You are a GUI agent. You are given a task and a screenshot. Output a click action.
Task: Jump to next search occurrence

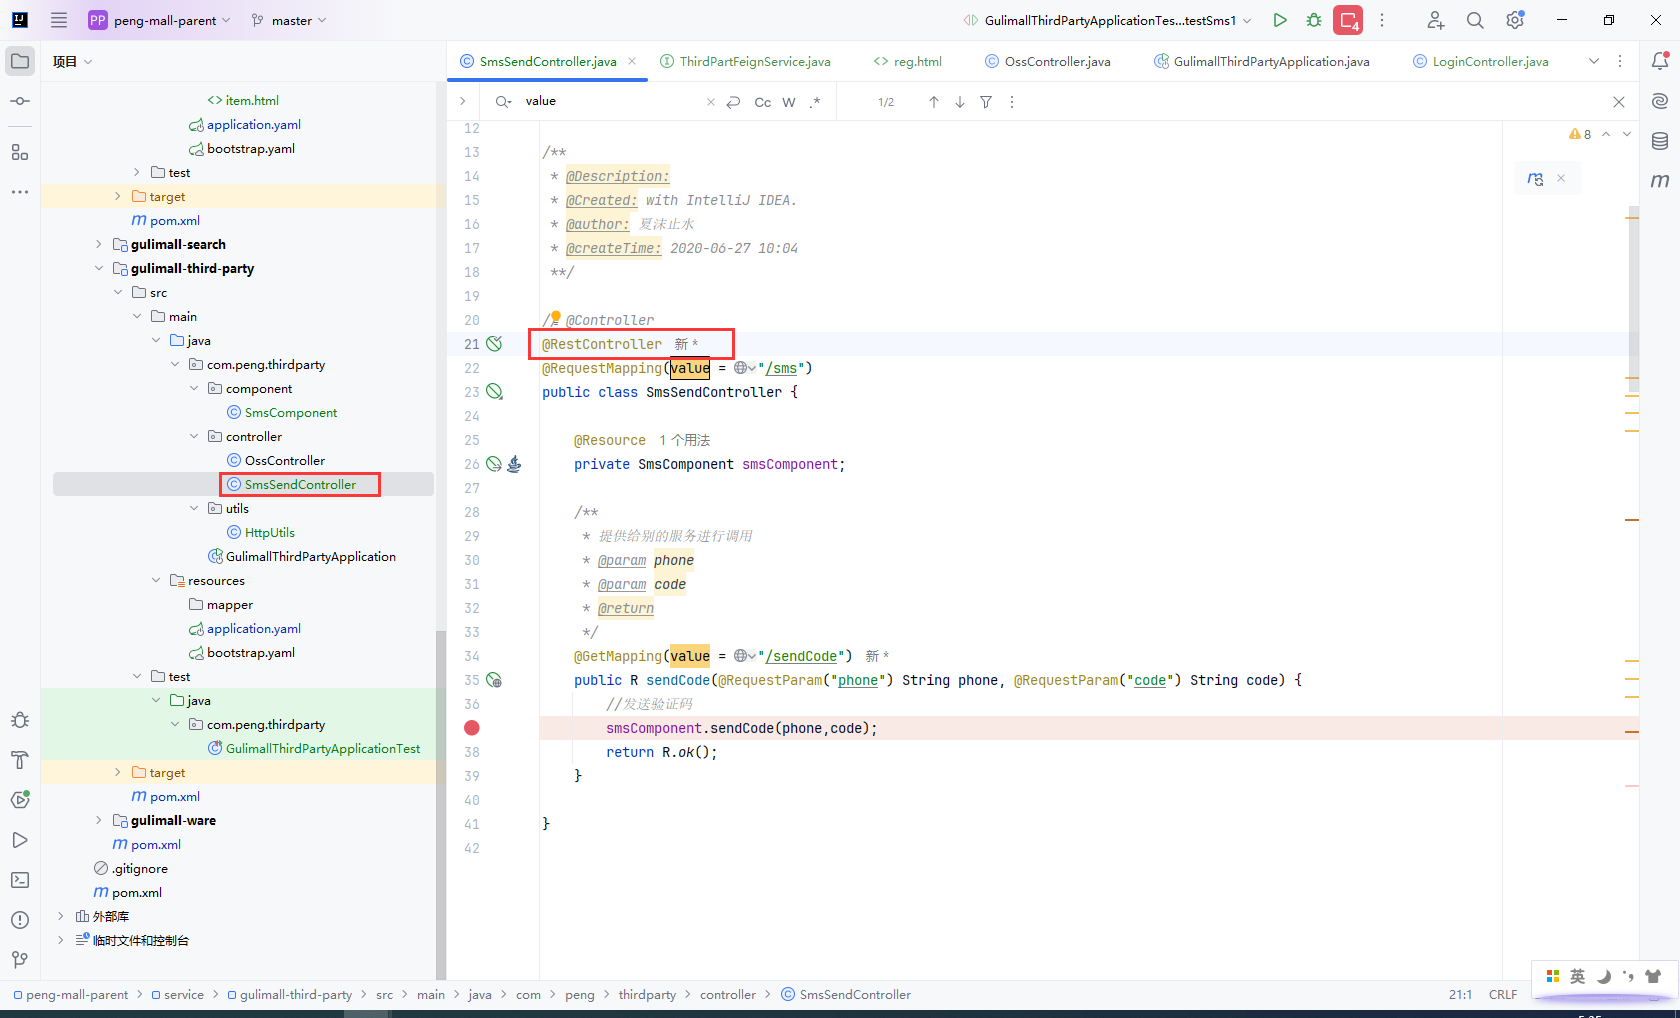960,102
